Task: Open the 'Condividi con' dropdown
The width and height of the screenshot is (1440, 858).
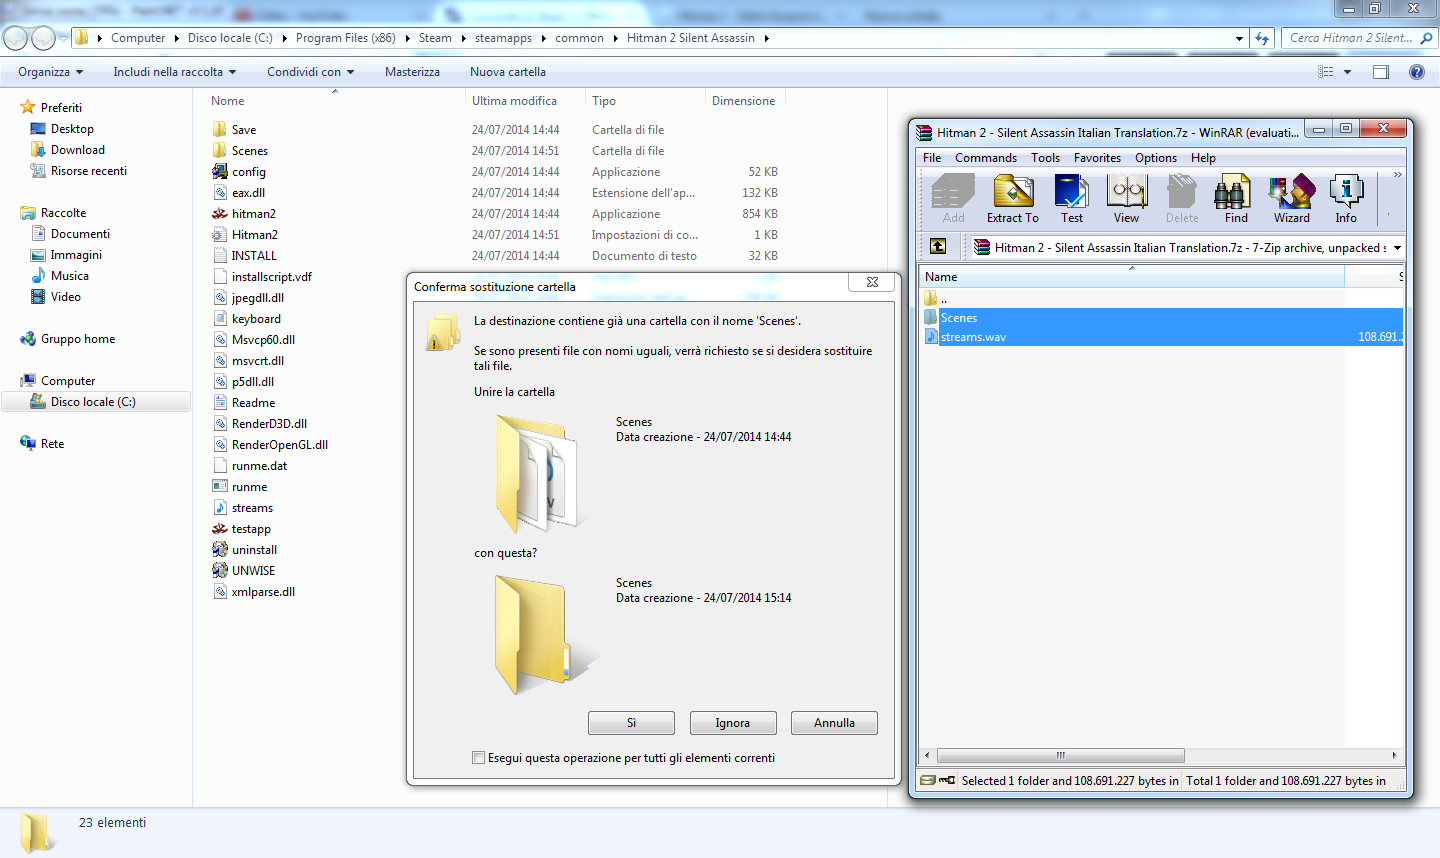Action: 311,72
